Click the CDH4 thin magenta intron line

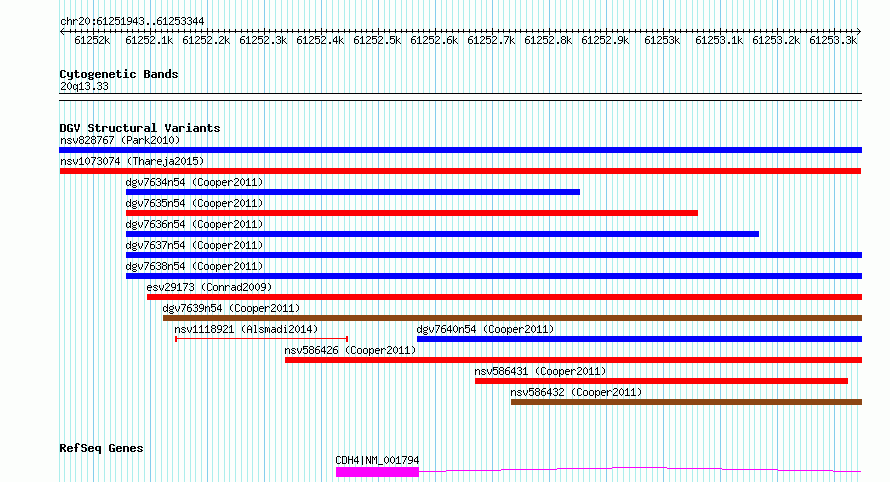(x=640, y=470)
